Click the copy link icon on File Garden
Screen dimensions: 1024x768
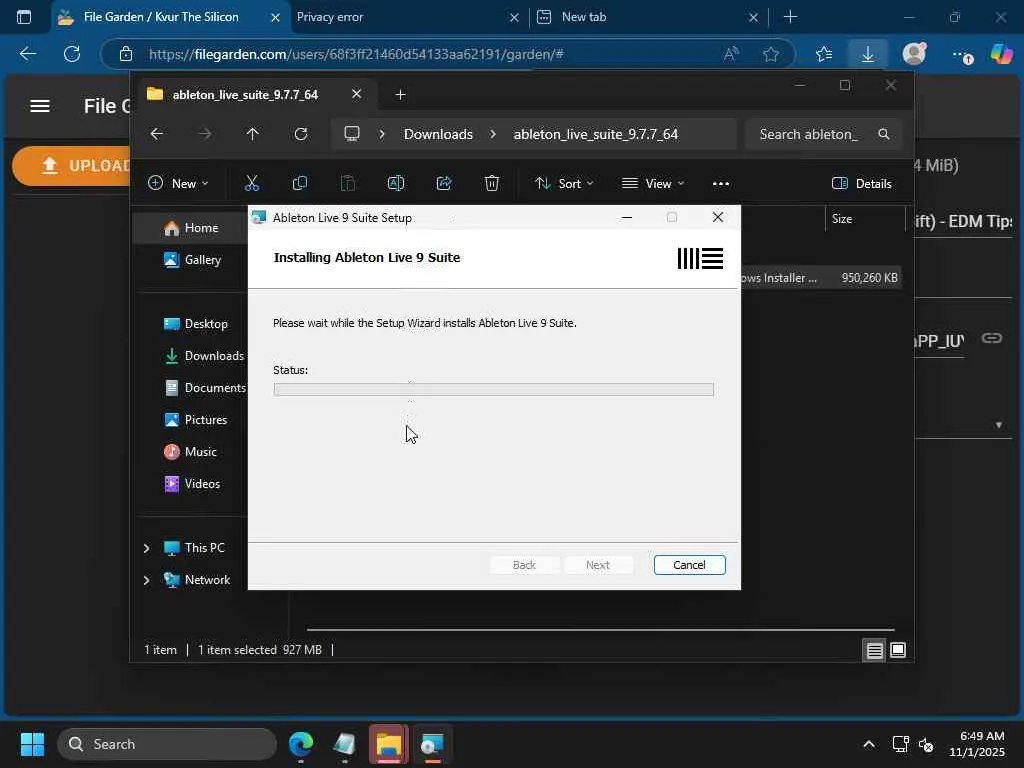(991, 338)
